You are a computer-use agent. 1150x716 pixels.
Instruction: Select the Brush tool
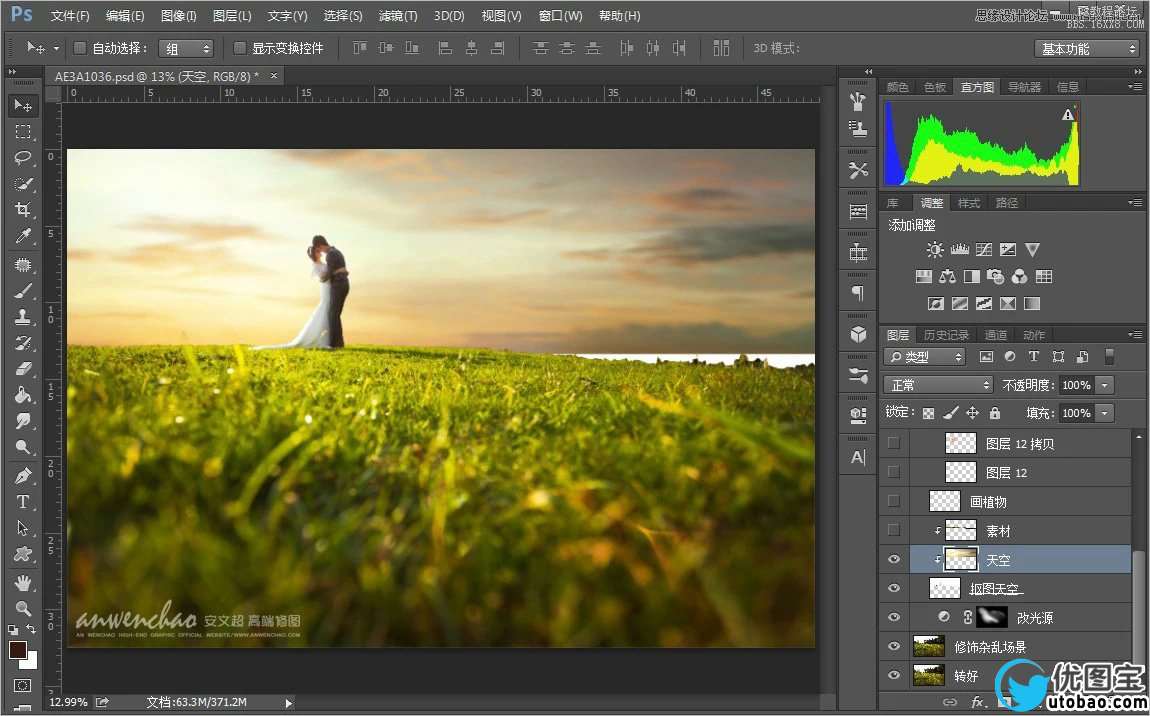coord(23,291)
